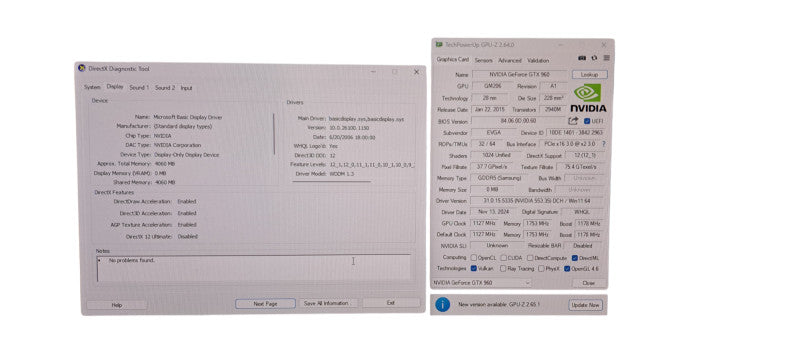
Task: Switch to Graphics Card tab
Action: point(453,60)
